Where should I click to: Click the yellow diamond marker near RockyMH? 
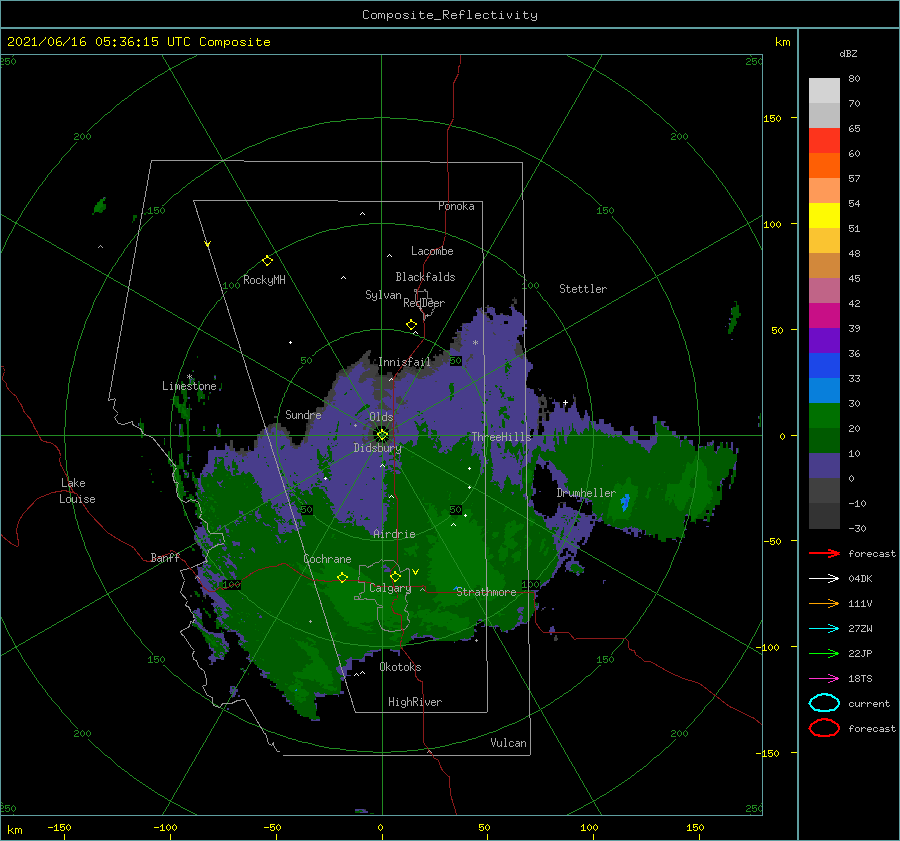(x=267, y=261)
